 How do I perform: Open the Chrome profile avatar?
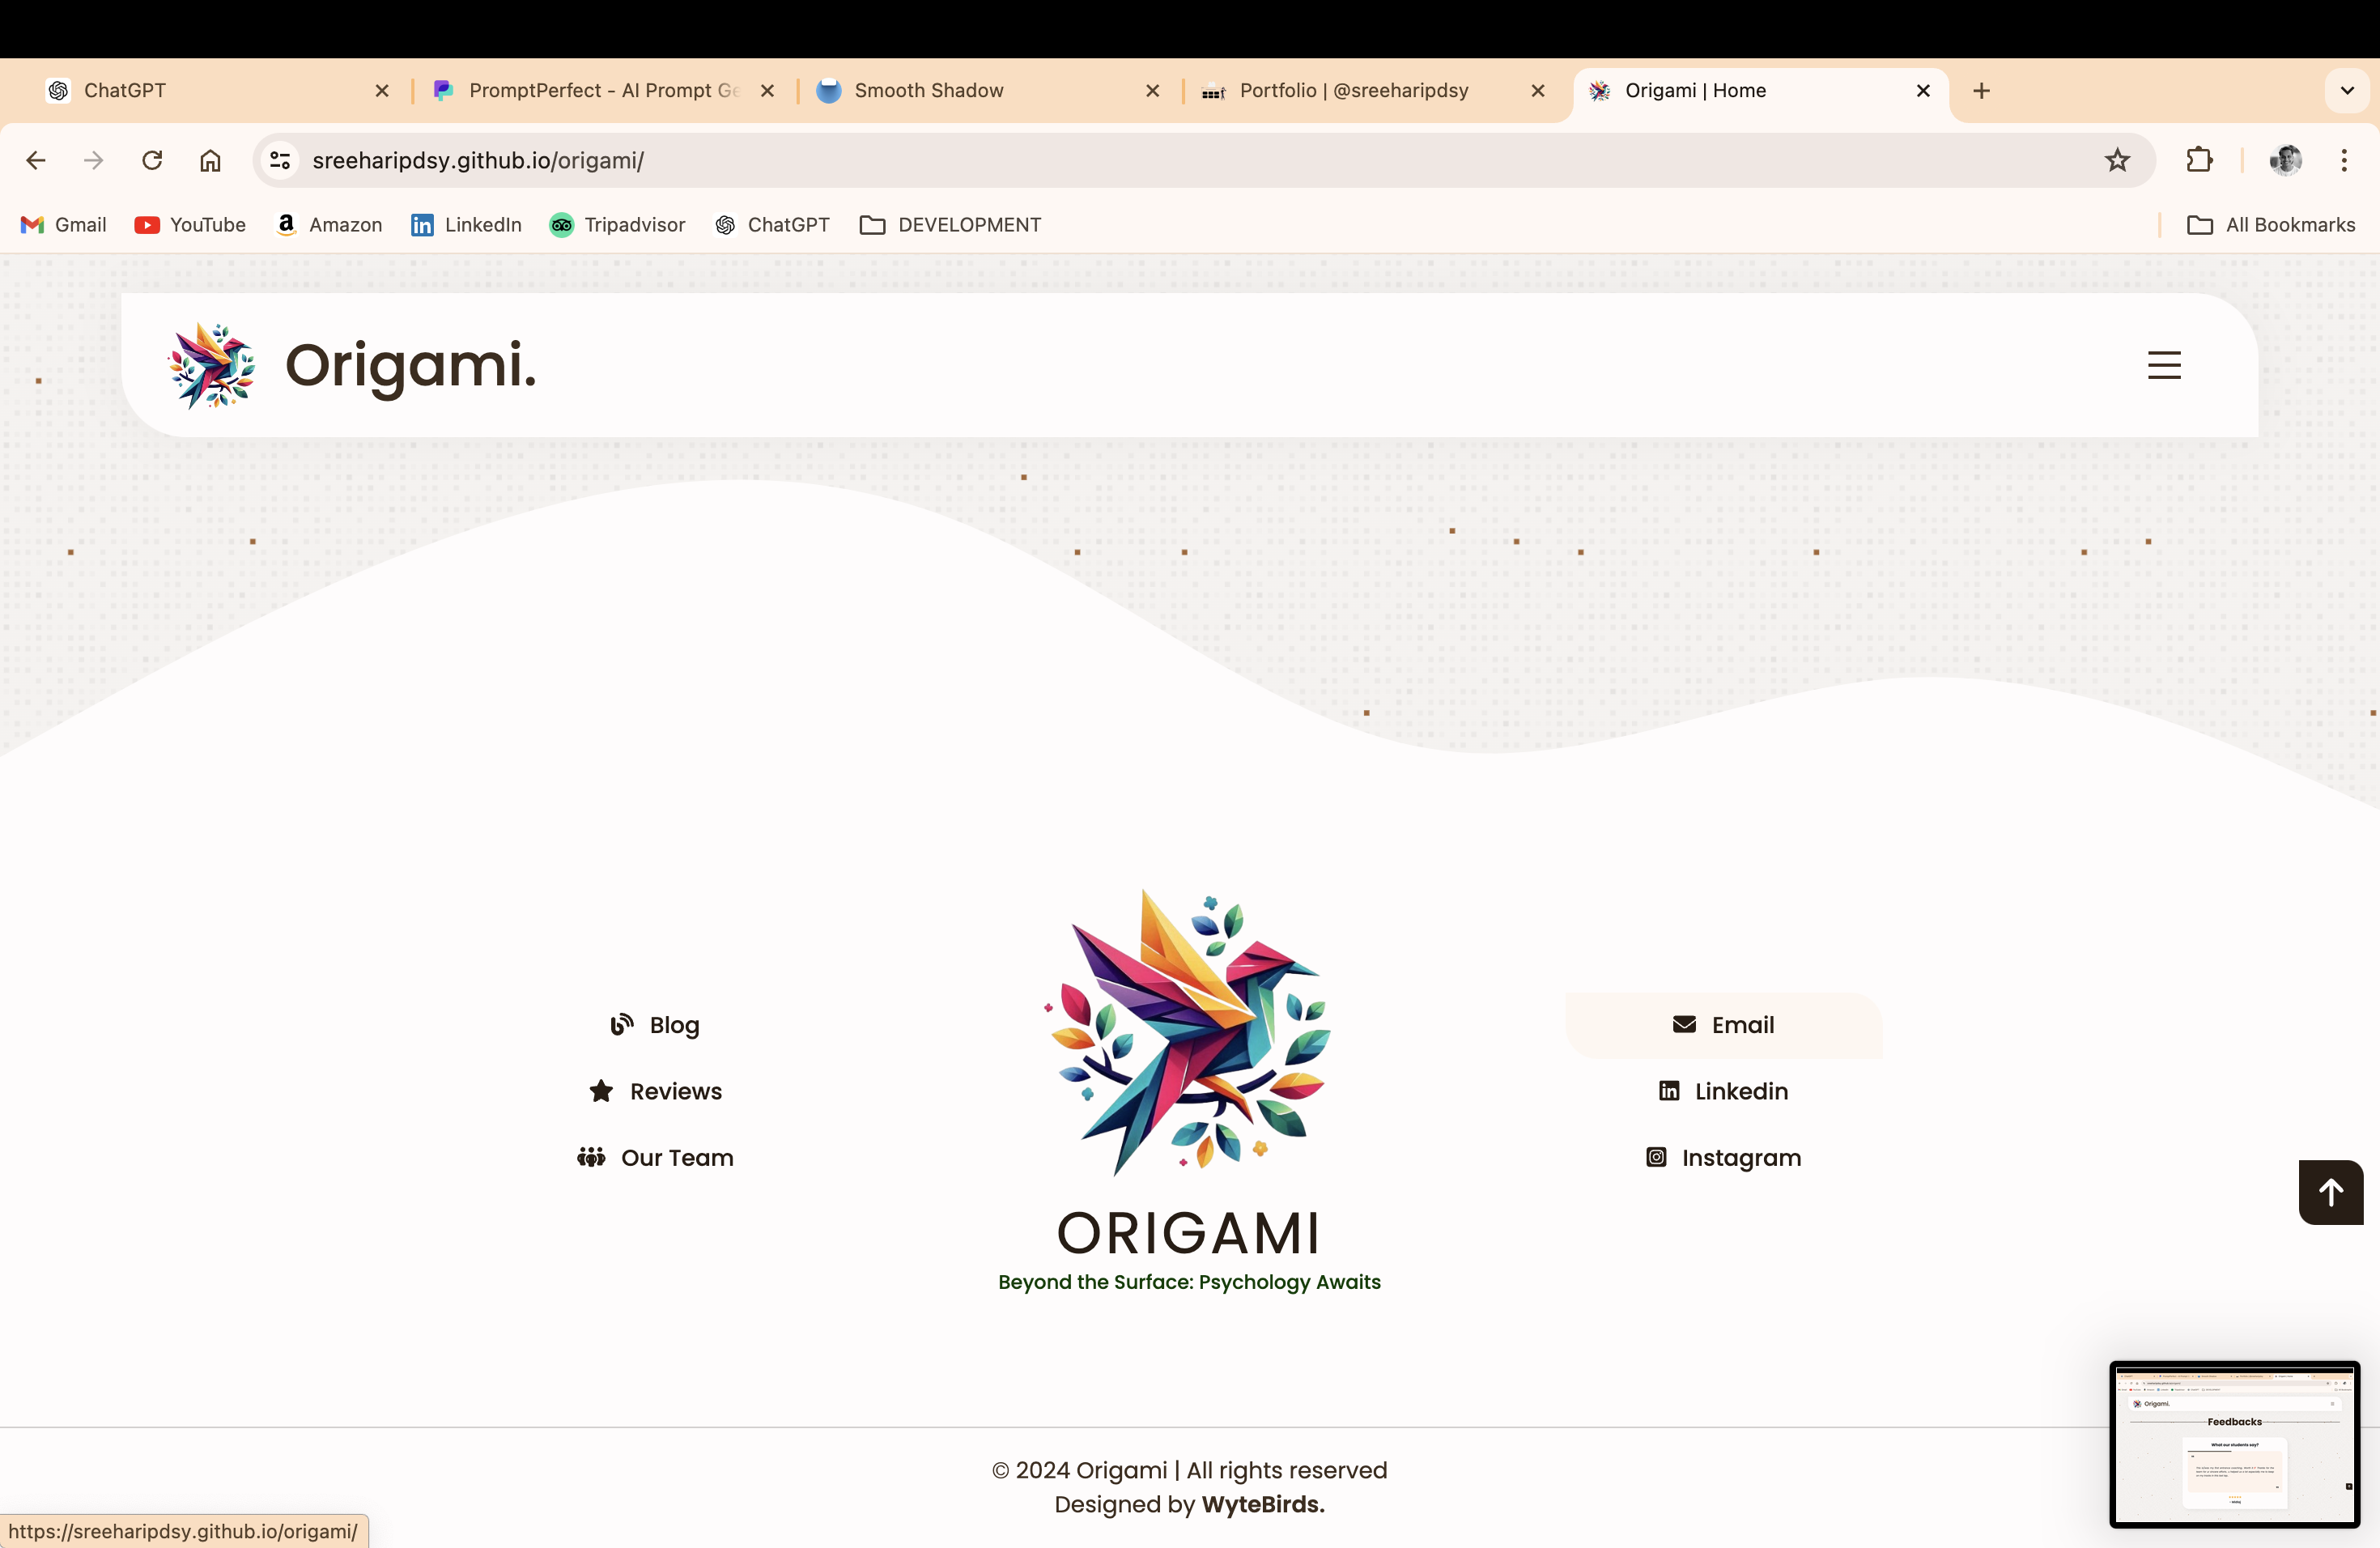coord(2285,160)
